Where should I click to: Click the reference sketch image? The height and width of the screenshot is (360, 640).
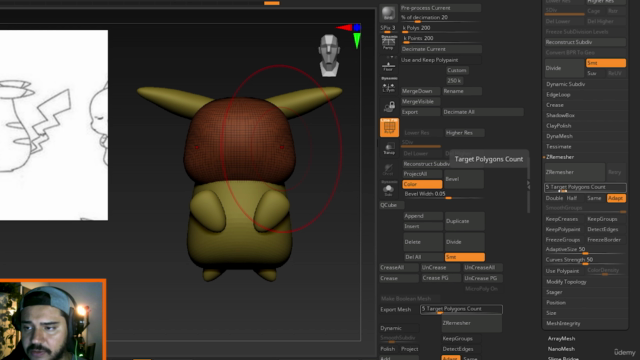pyautogui.click(x=53, y=125)
